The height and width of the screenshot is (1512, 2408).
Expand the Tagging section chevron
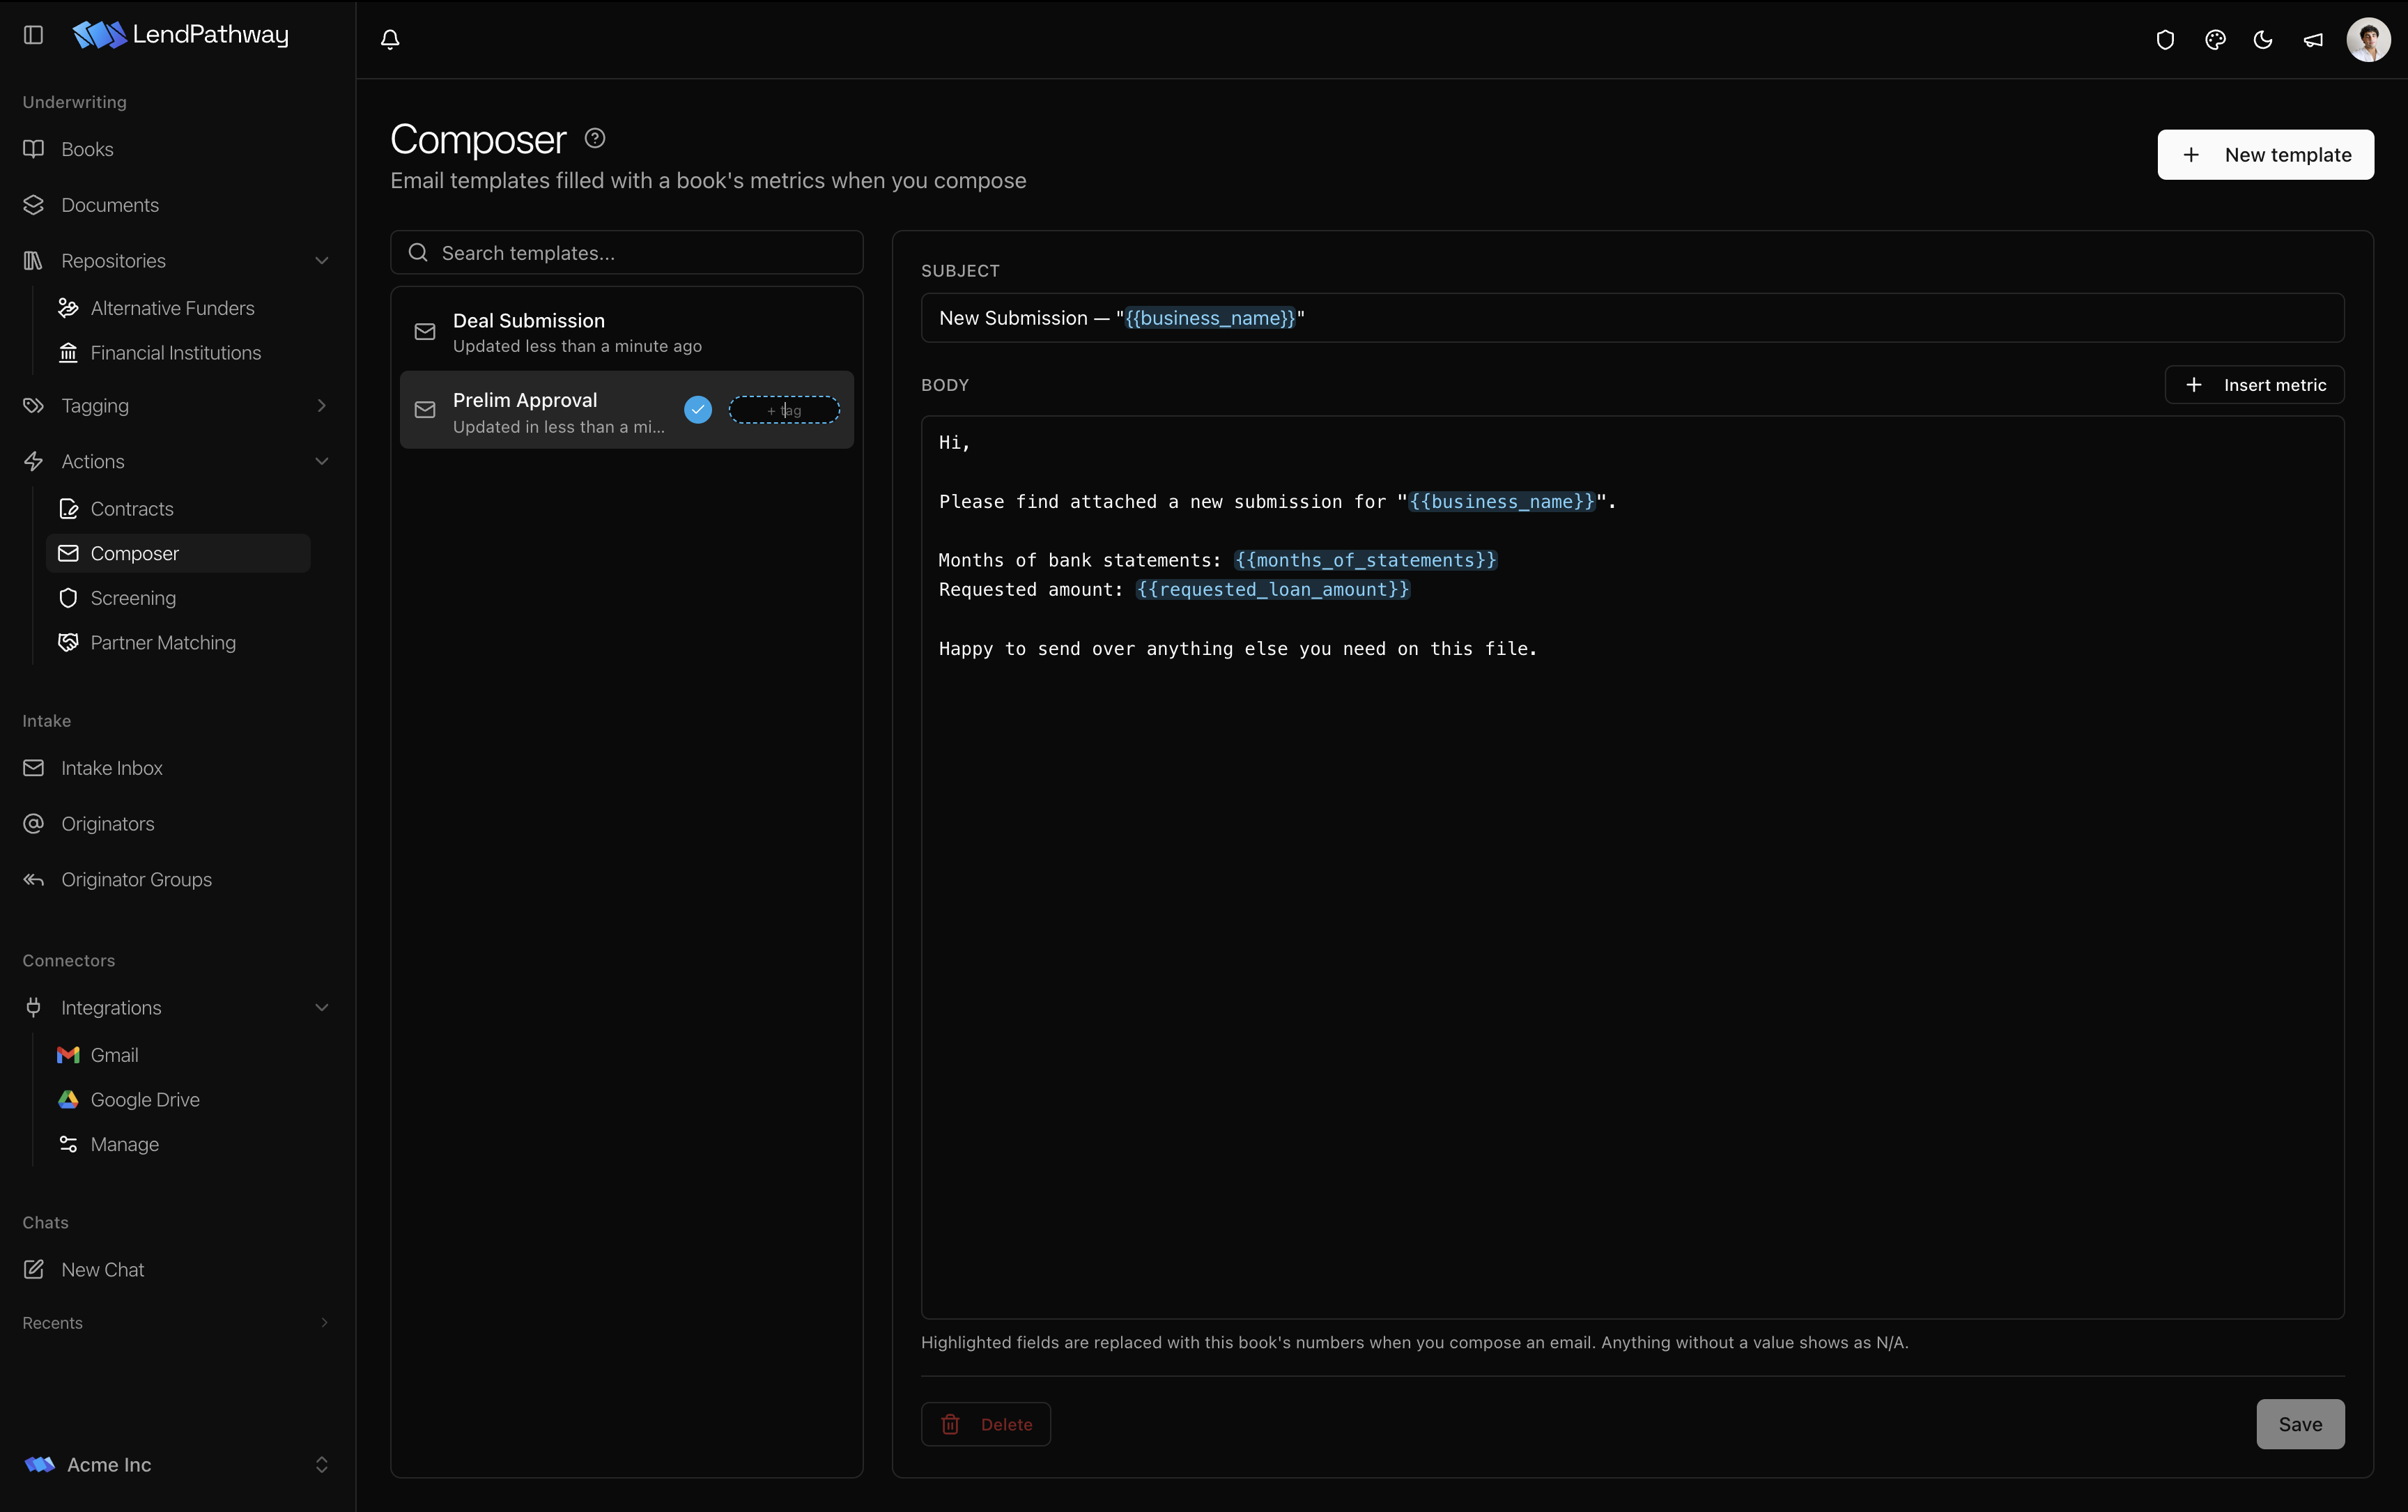click(322, 406)
